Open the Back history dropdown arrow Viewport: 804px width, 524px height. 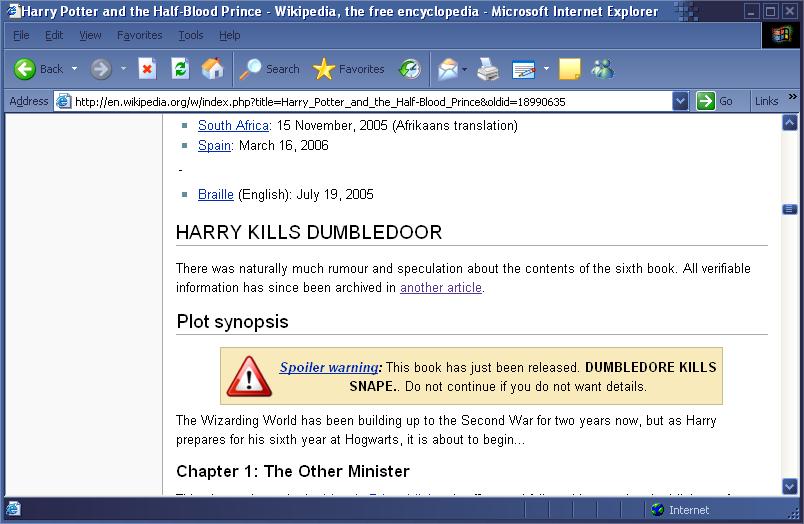point(74,69)
